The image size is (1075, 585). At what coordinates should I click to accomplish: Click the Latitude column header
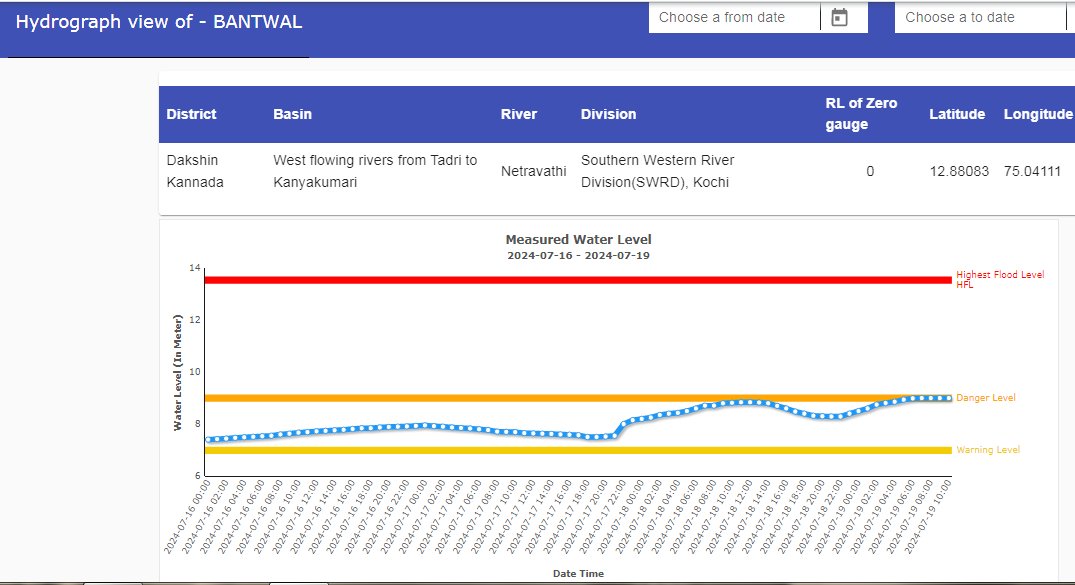(957, 114)
